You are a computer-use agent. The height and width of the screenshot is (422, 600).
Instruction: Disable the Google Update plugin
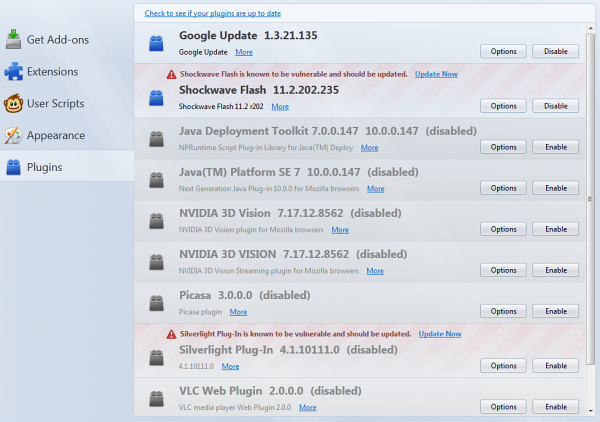pyautogui.click(x=555, y=51)
